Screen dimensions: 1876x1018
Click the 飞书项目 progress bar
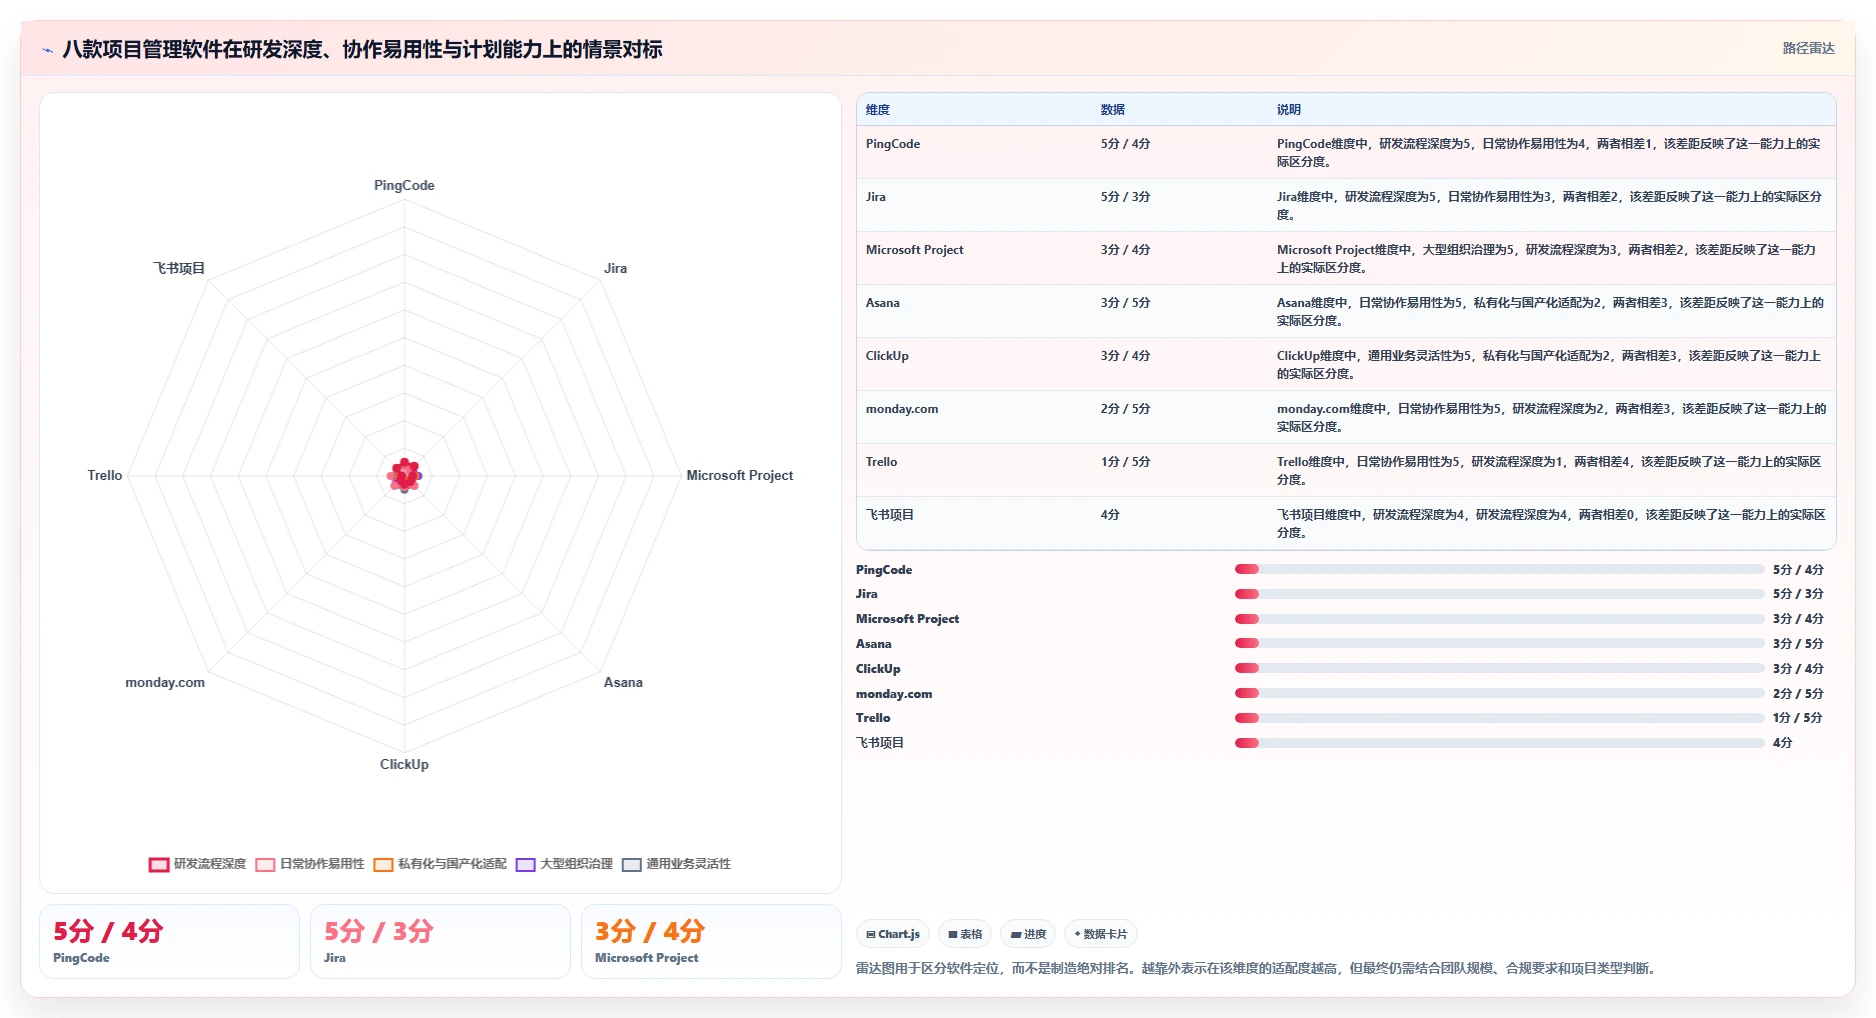(x=1499, y=743)
